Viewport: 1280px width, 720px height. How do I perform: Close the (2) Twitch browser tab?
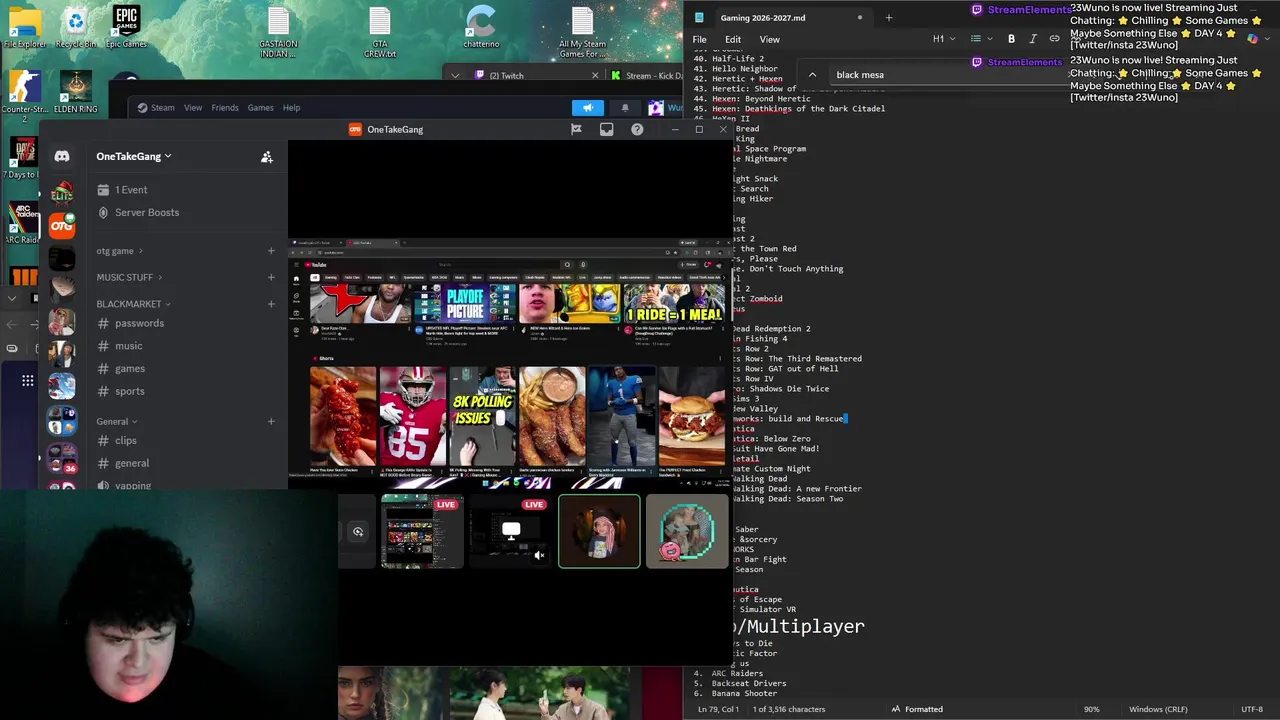(595, 75)
